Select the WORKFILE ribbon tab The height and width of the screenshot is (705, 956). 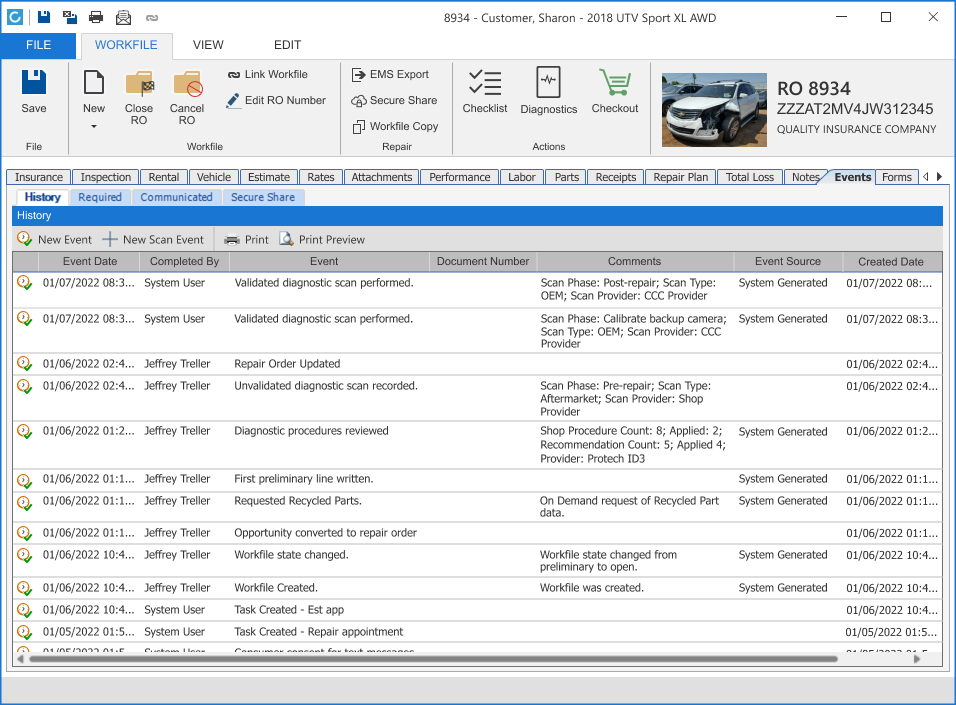[x=126, y=45]
